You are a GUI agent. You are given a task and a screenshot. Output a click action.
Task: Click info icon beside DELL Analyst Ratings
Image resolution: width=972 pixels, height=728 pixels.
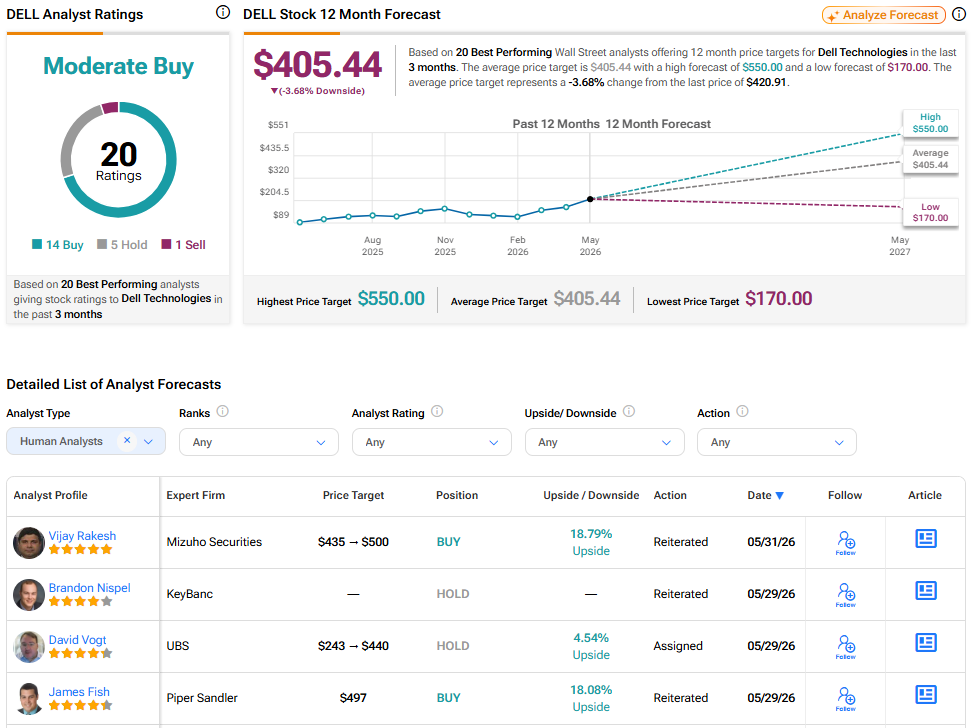pos(223,12)
